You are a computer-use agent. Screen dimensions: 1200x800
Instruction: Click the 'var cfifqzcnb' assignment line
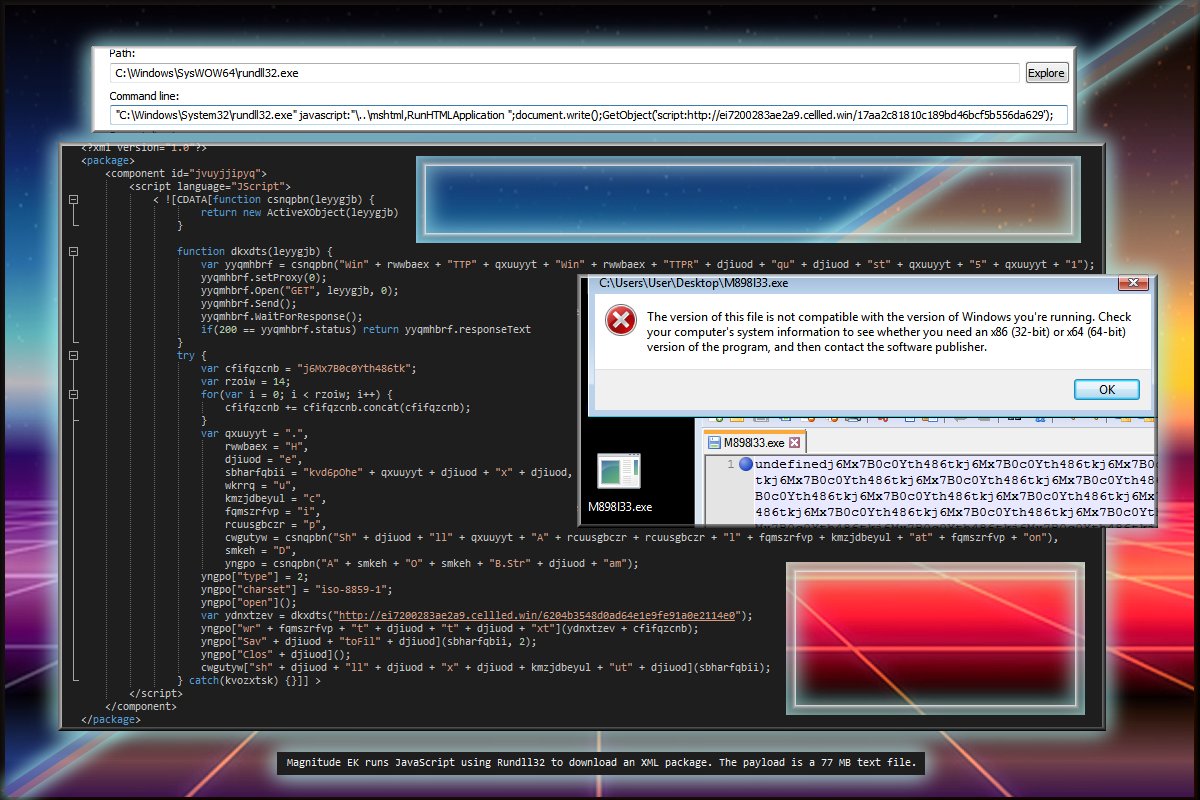[308, 368]
